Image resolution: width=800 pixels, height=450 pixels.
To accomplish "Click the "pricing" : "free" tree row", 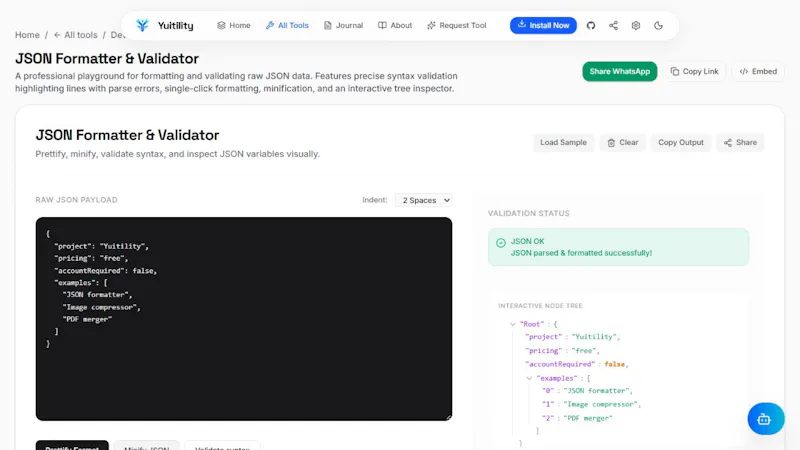I will coord(562,351).
